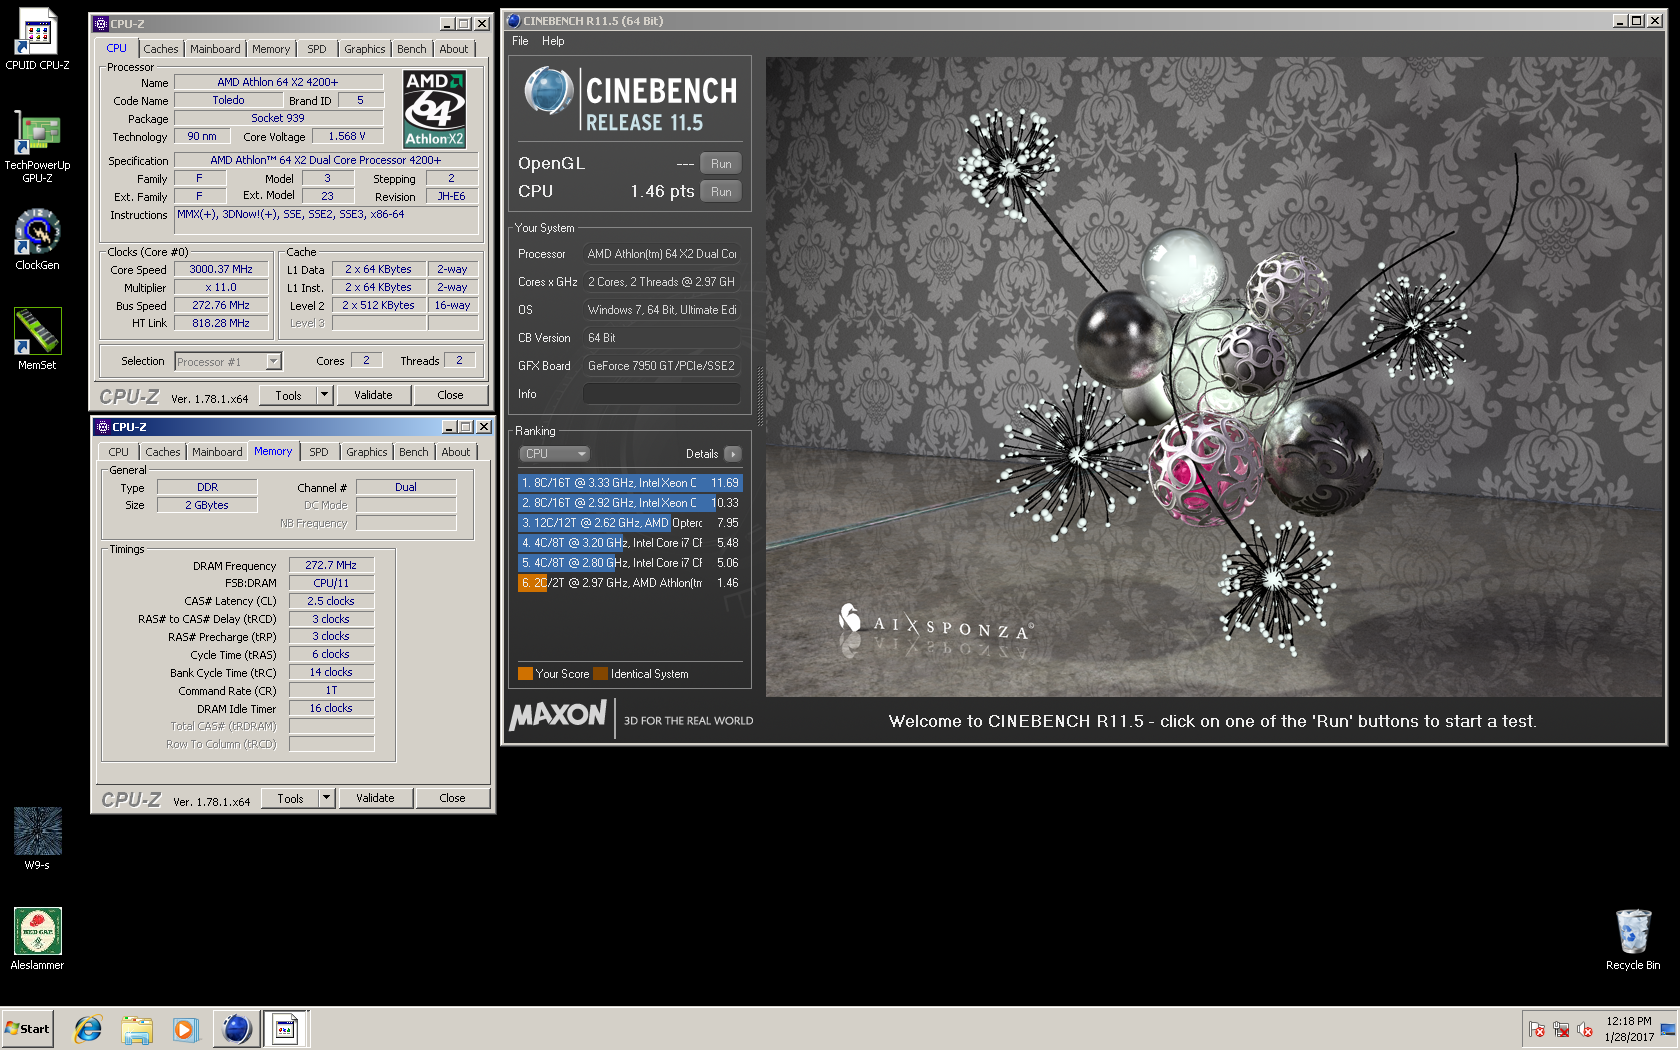Open SPD tab in top CPU-Z

(x=317, y=49)
